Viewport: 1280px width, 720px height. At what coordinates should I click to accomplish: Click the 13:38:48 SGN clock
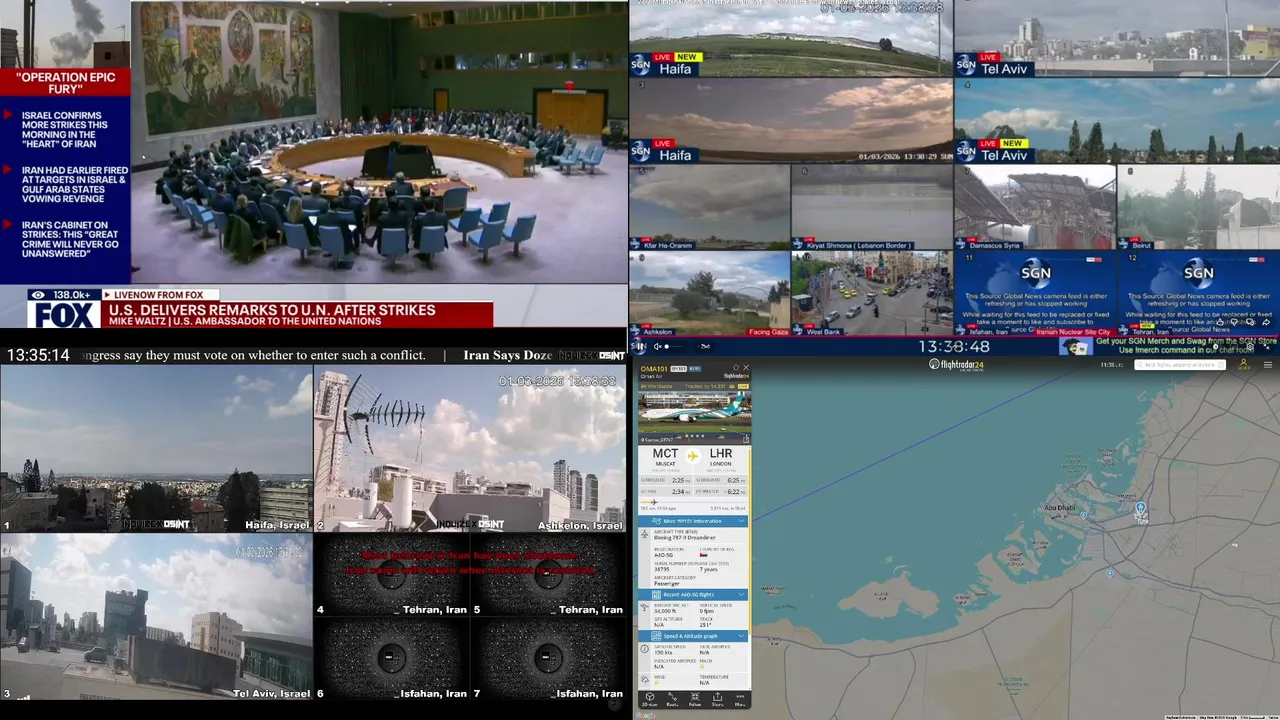click(x=954, y=347)
